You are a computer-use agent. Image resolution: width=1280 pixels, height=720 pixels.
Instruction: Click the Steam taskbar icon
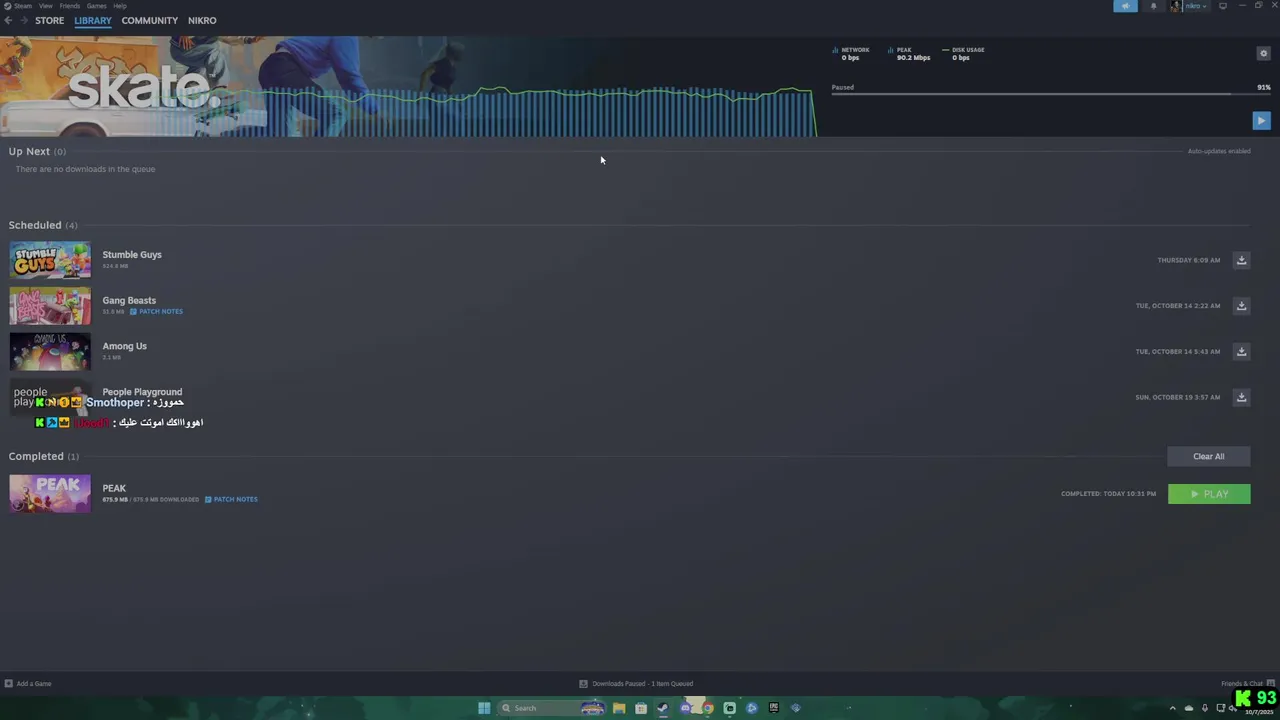pos(663,708)
